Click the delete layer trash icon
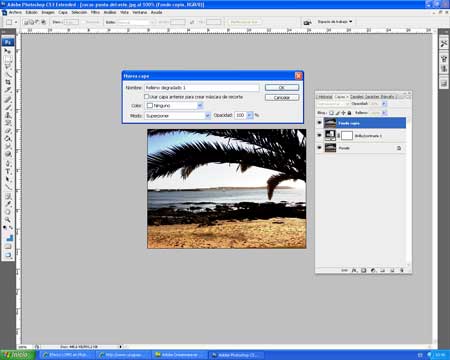 (402, 270)
